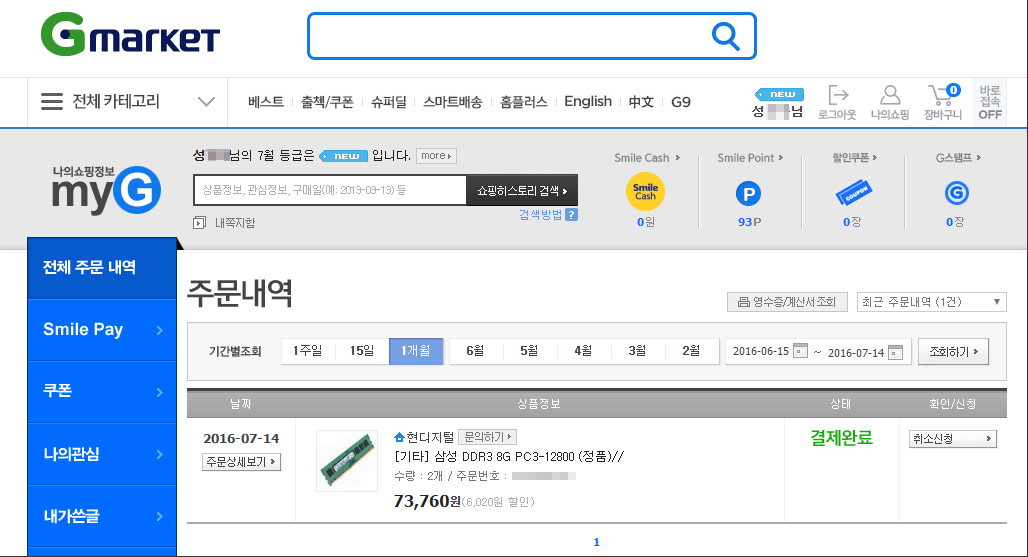Open the start date calendar picker
Viewport: 1028px width, 557px height.
click(800, 351)
